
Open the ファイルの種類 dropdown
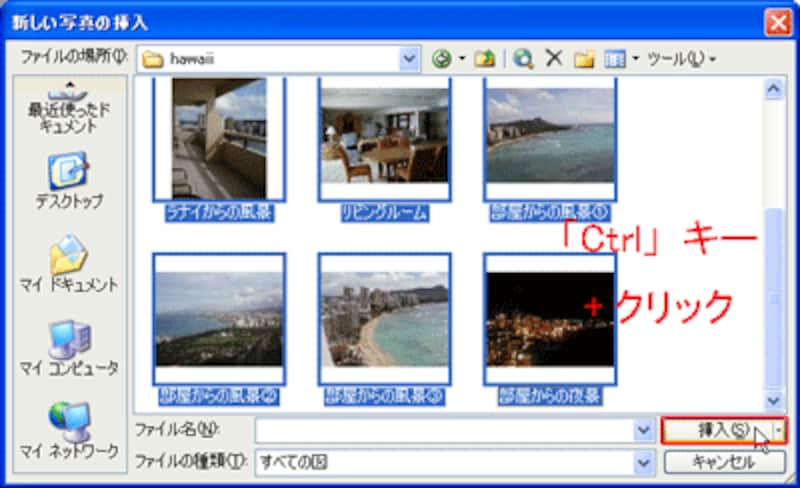644,462
